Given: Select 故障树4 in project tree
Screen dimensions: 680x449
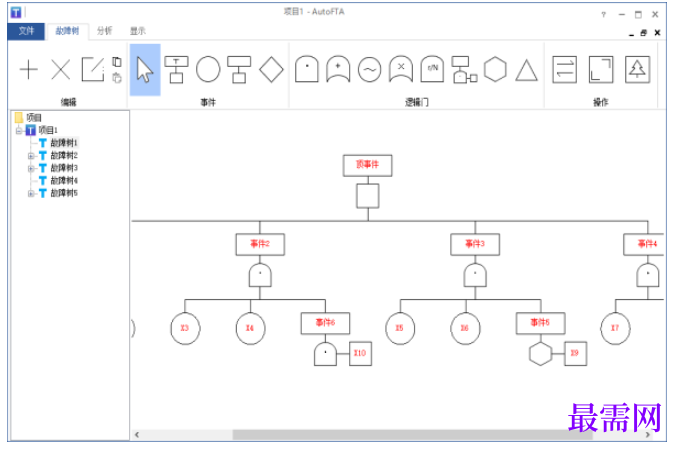Looking at the screenshot, I should 64,180.
